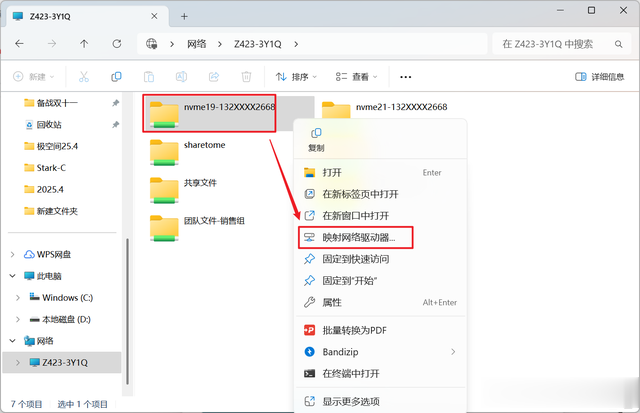Toggle the 详细信息 details pane
640x413 pixels.
tap(600, 77)
